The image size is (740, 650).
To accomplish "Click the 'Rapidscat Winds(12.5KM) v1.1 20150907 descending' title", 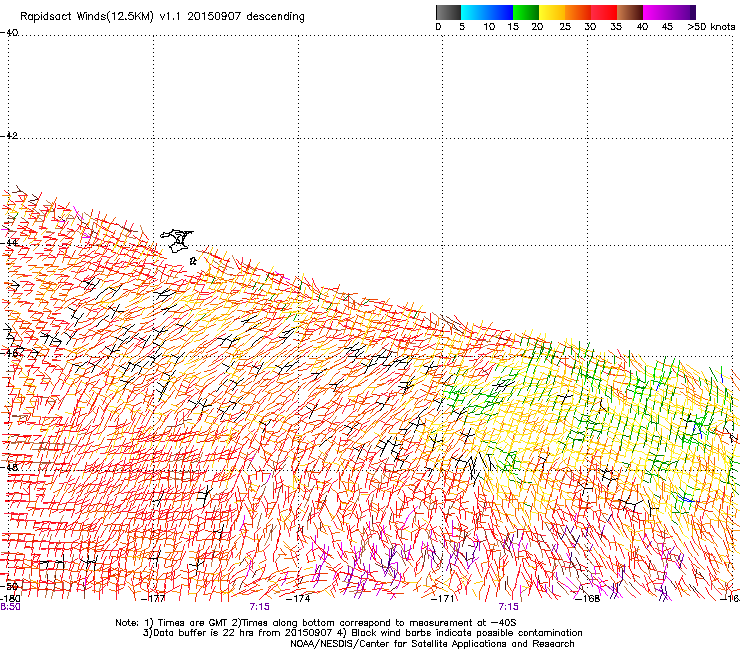I will (162, 17).
